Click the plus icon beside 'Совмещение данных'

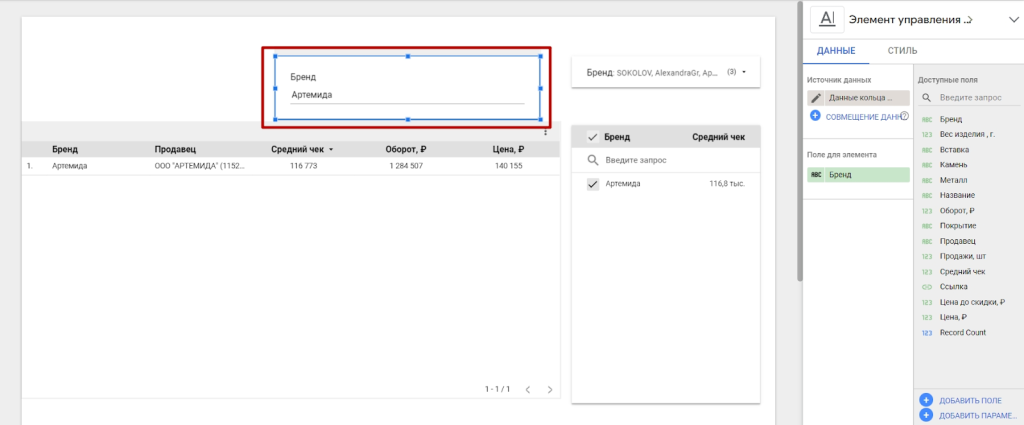coord(815,117)
